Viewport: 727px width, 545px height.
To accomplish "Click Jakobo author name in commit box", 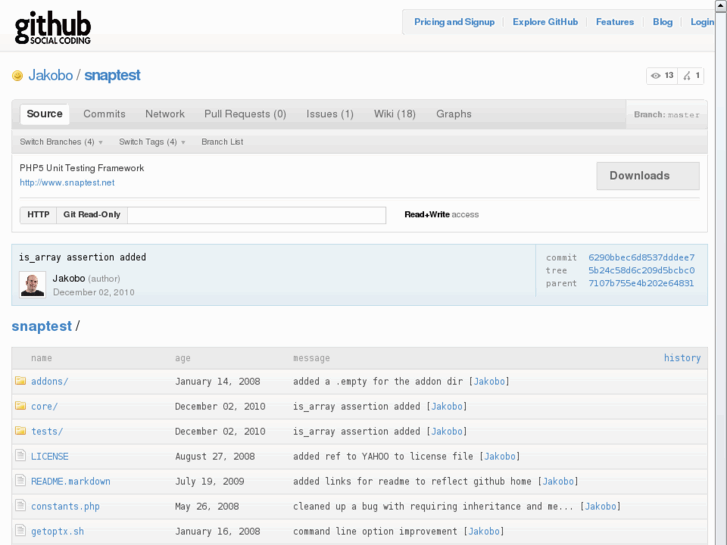I will tap(69, 278).
